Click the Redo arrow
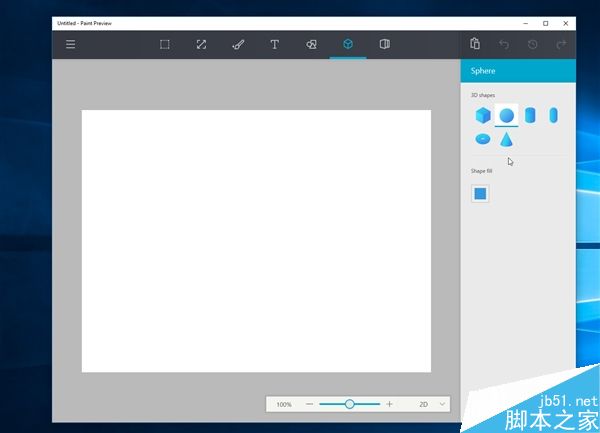The width and height of the screenshot is (600, 433). [x=561, y=45]
